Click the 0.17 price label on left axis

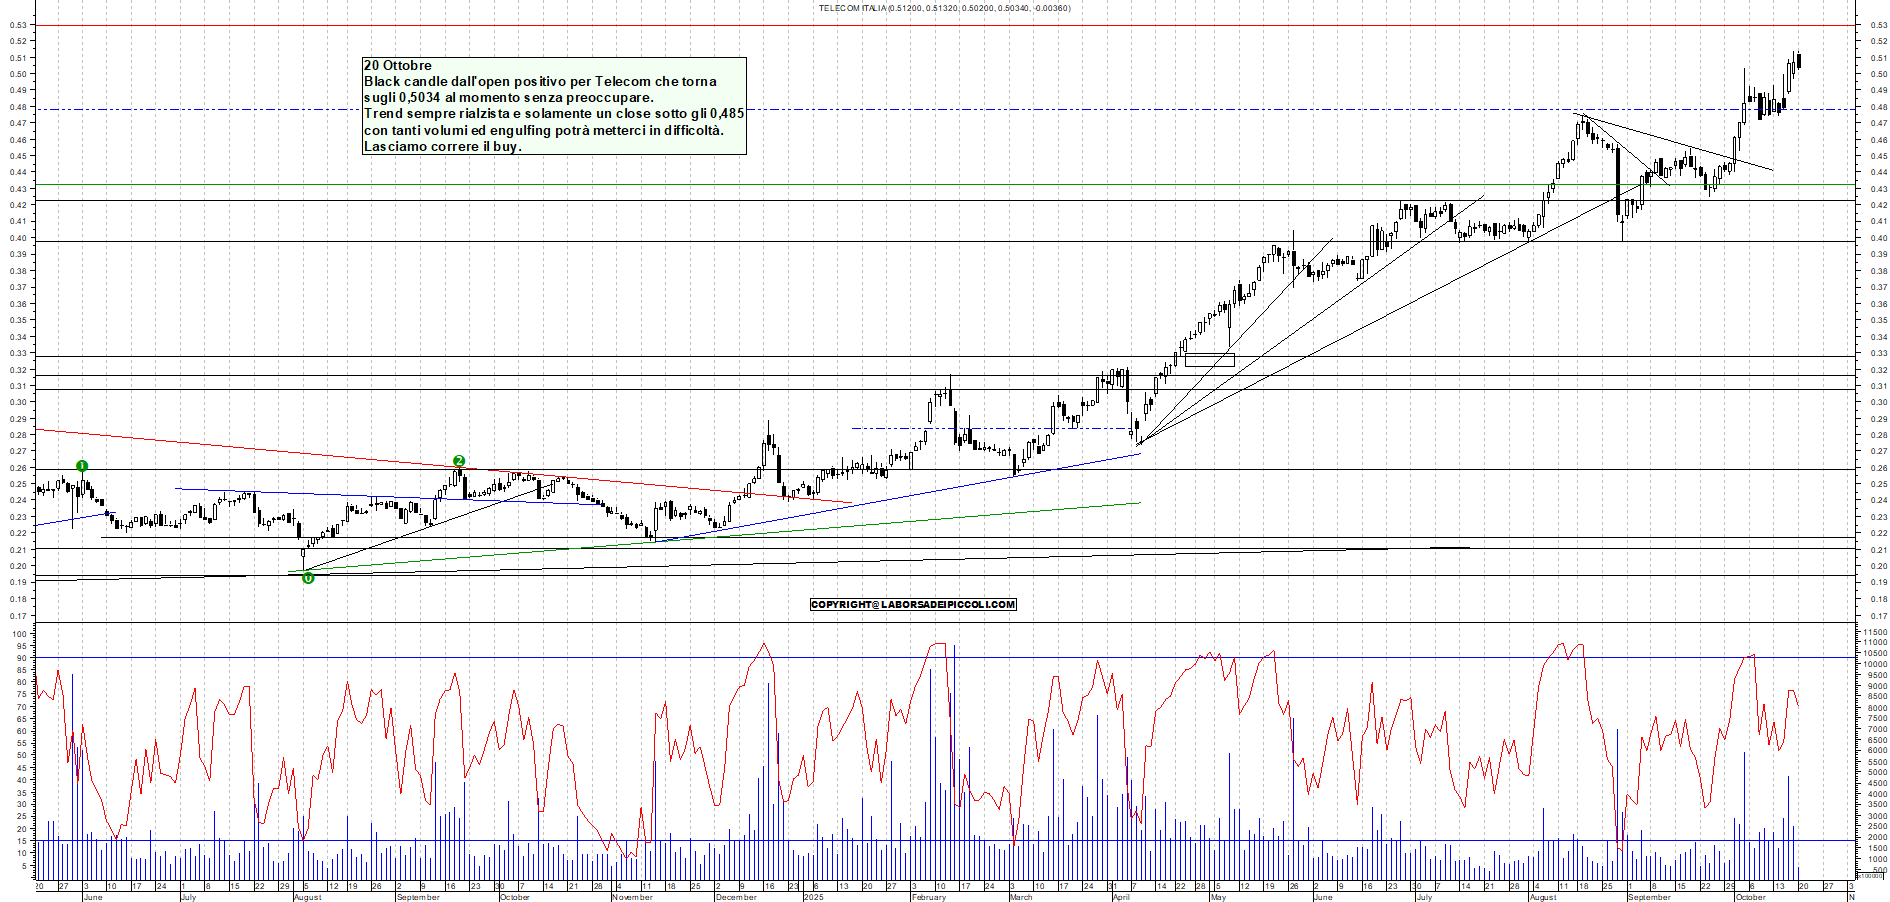coord(18,616)
